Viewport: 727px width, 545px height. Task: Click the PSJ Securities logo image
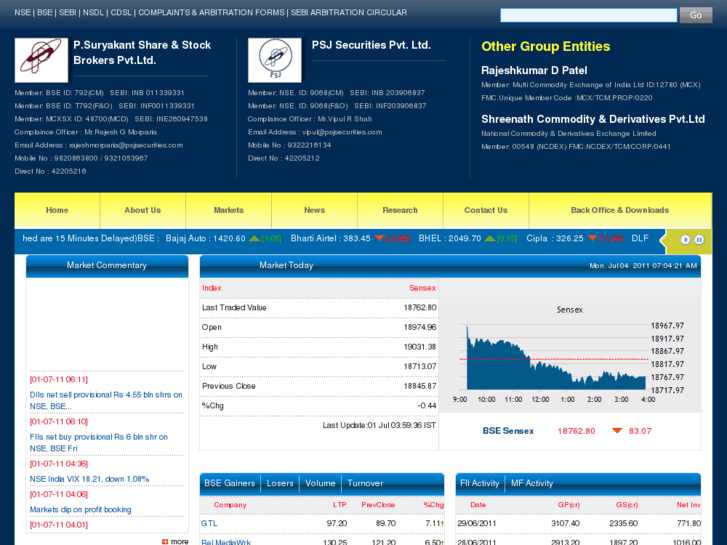pos(274,60)
